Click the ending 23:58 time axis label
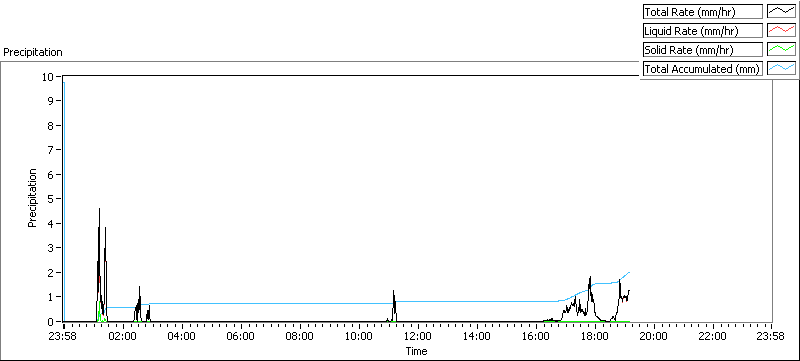This screenshot has height=361, width=800. click(770, 336)
